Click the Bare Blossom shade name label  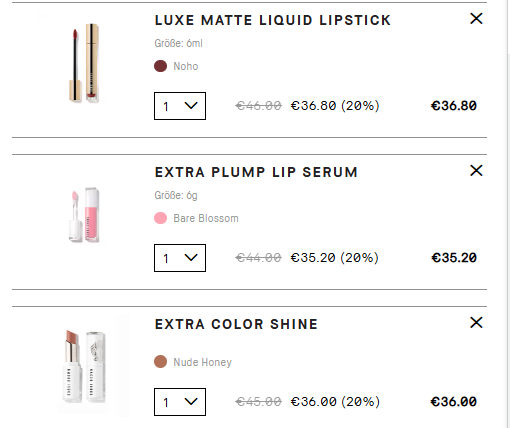point(206,218)
